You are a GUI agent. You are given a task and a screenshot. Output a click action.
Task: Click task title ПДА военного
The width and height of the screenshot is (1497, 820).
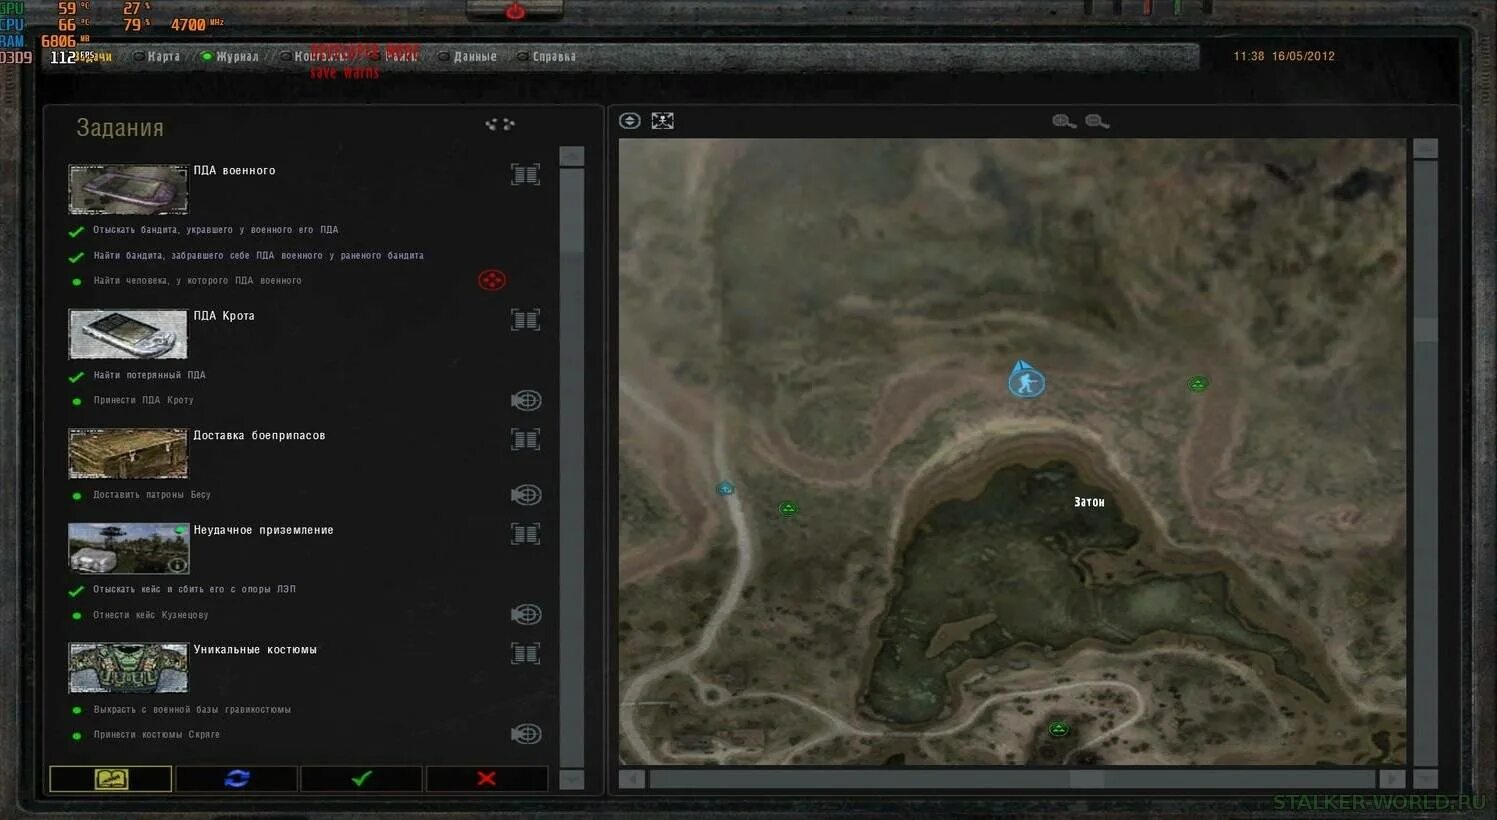pos(234,171)
